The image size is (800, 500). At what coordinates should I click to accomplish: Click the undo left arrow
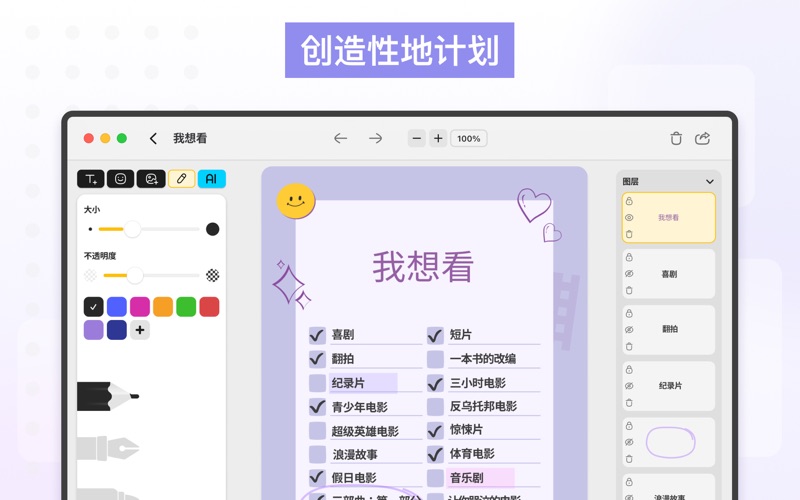coord(341,139)
